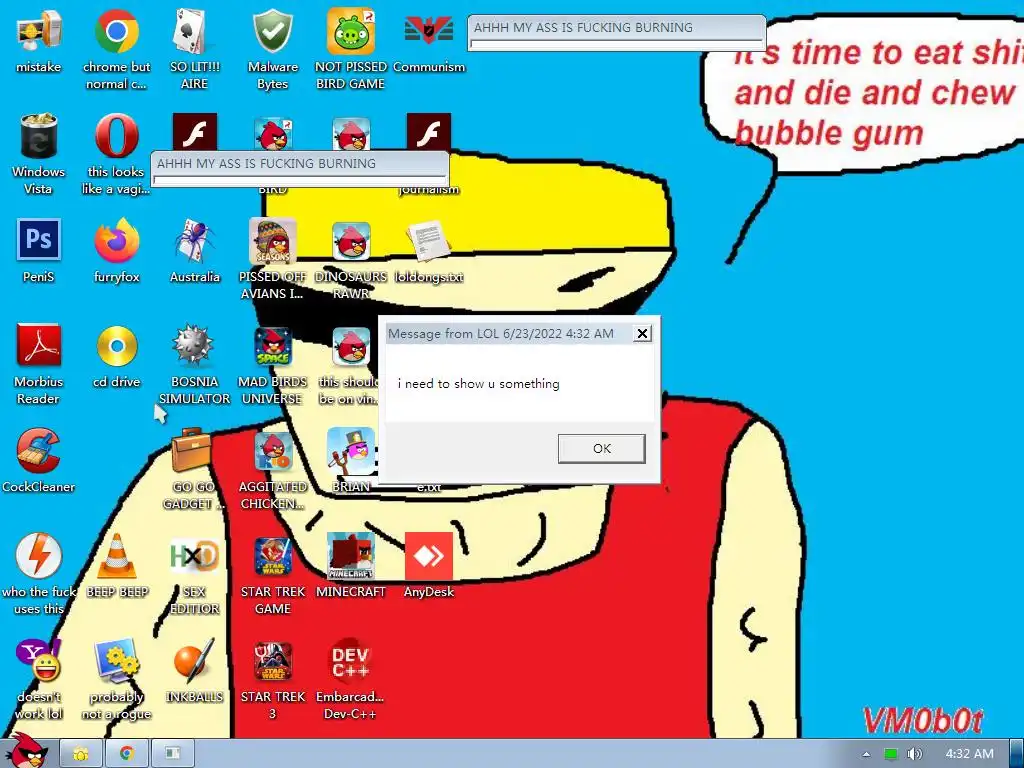This screenshot has width=1024, height=768.
Task: Open the 'cd drive' disc icon
Action: (116, 345)
